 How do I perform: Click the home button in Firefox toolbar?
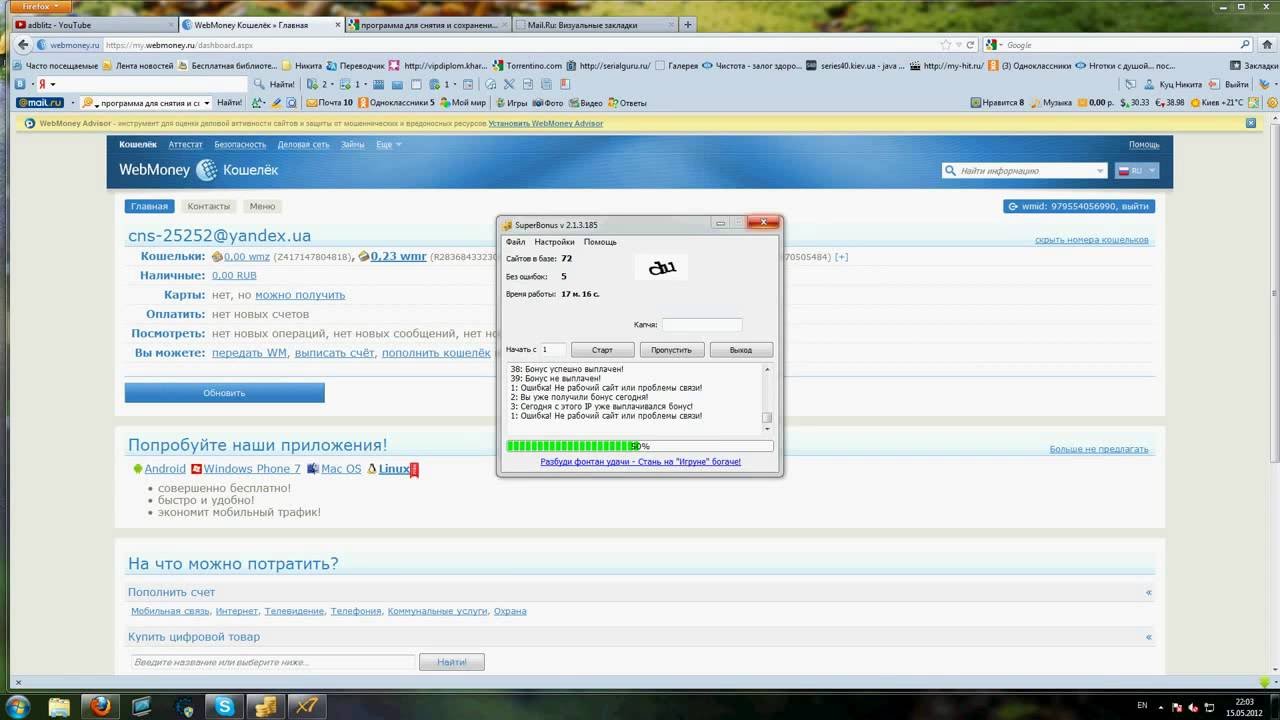[x=1266, y=45]
